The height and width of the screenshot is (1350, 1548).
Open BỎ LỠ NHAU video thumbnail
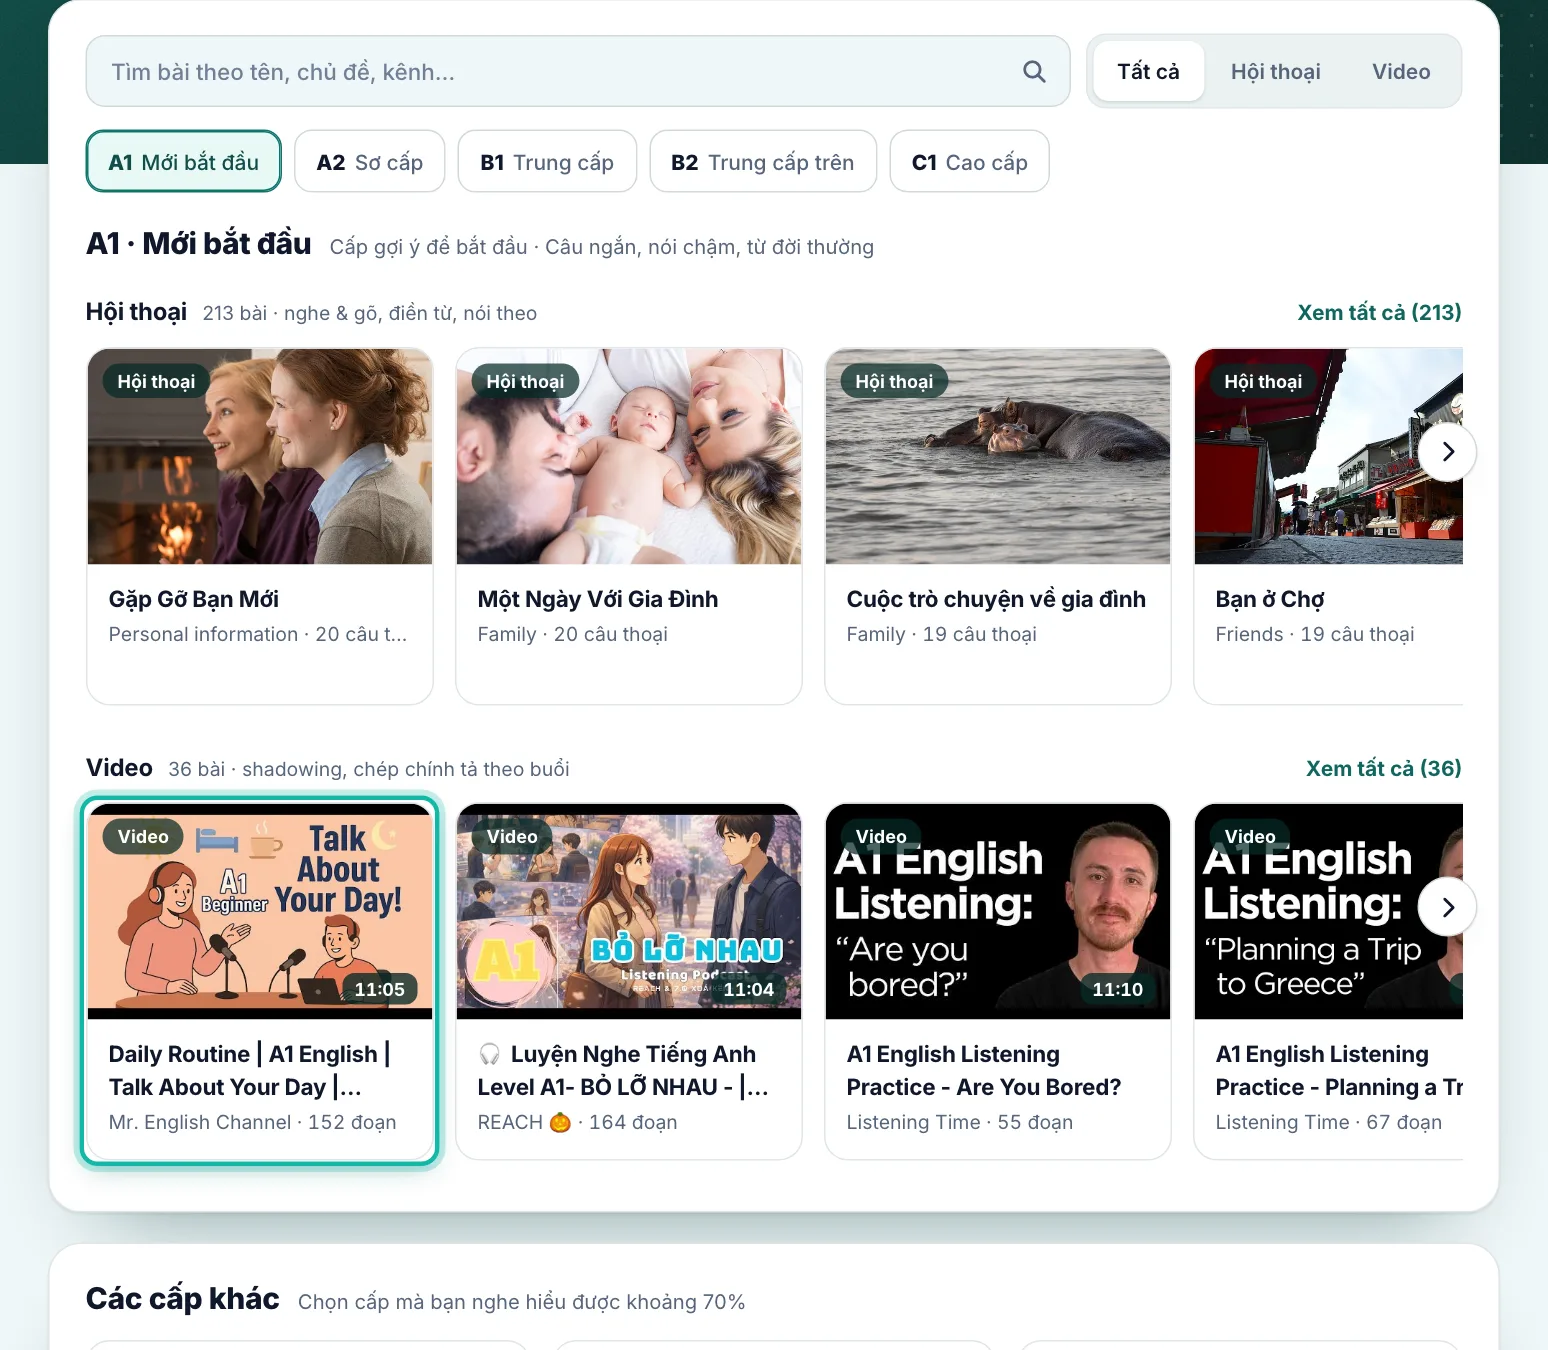tap(629, 912)
